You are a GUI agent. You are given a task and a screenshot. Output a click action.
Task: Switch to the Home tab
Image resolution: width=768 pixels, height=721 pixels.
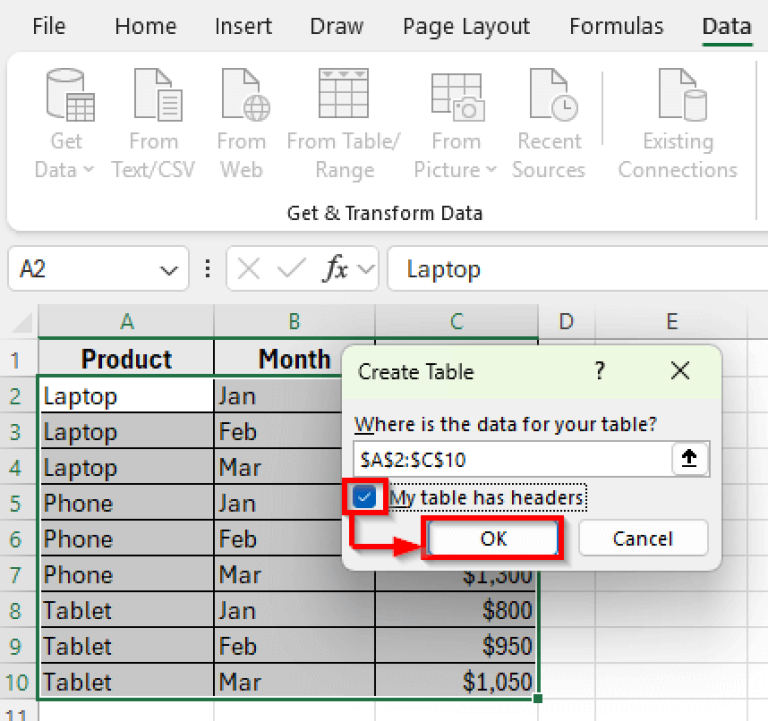tap(145, 26)
